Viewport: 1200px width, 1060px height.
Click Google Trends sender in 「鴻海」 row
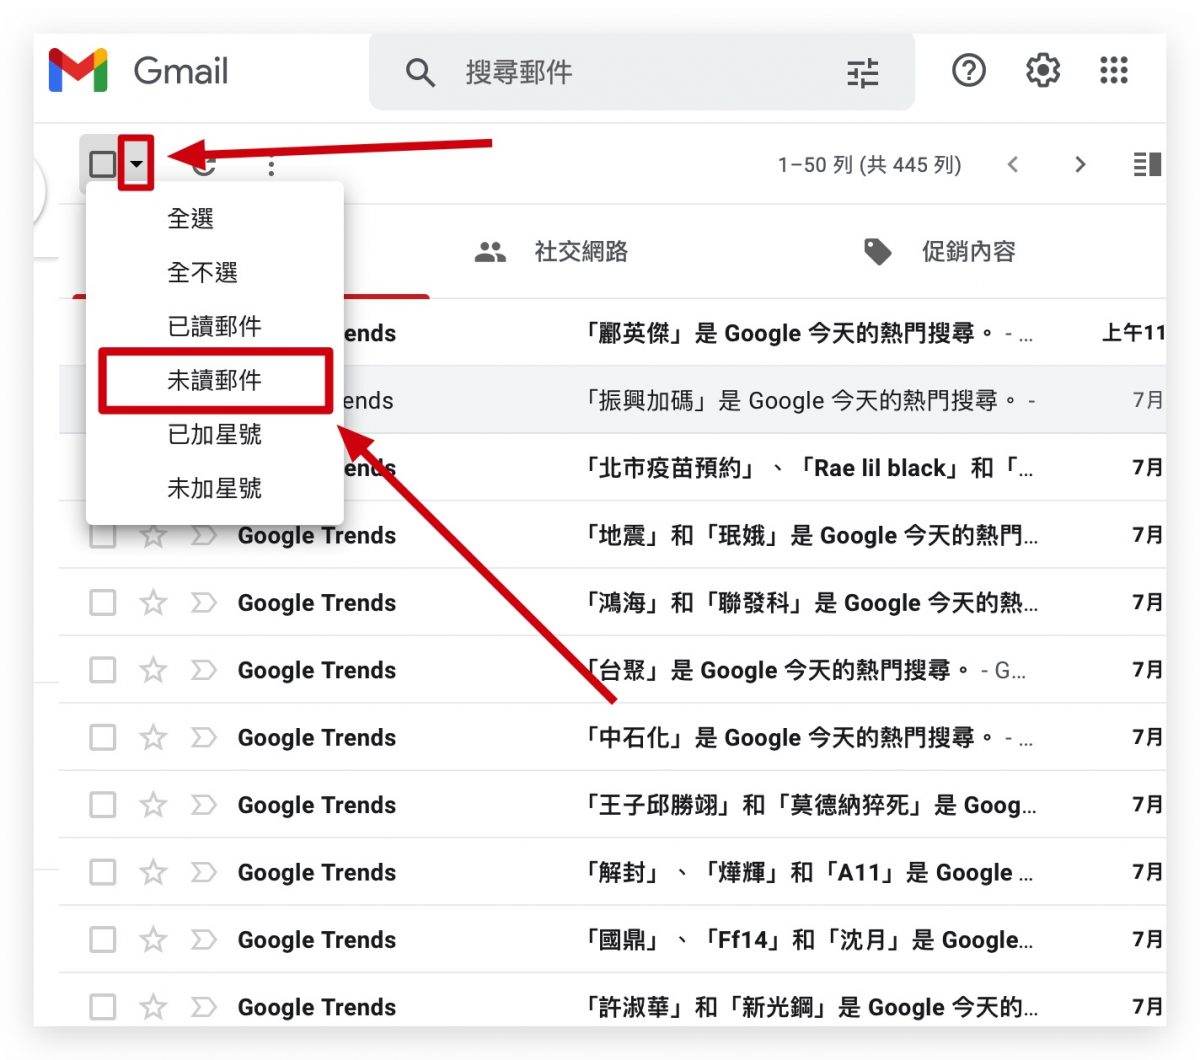pos(317,603)
